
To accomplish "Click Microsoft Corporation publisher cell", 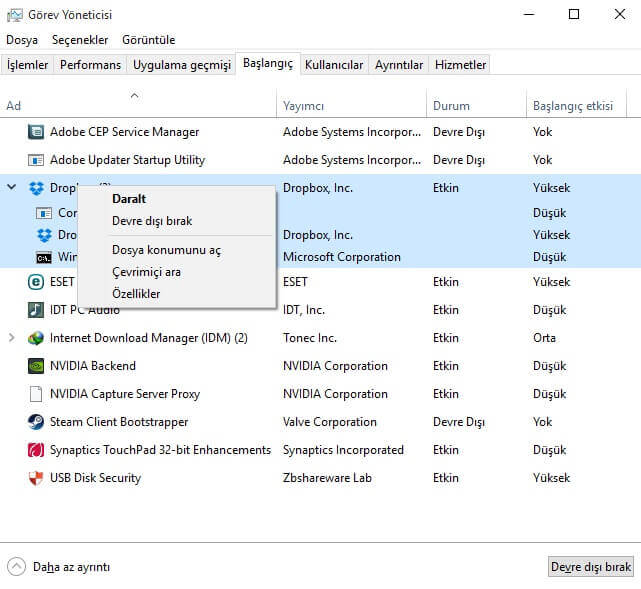I will [x=342, y=257].
